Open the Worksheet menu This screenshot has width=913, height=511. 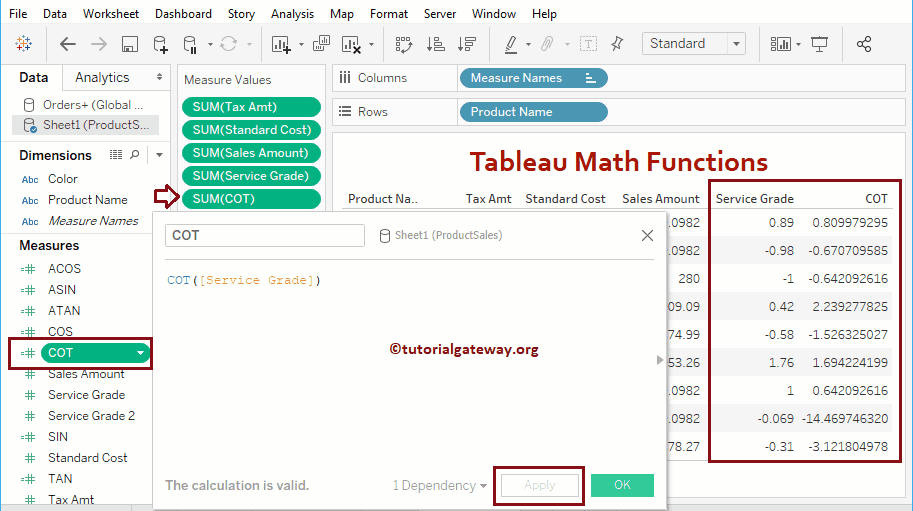(x=111, y=13)
